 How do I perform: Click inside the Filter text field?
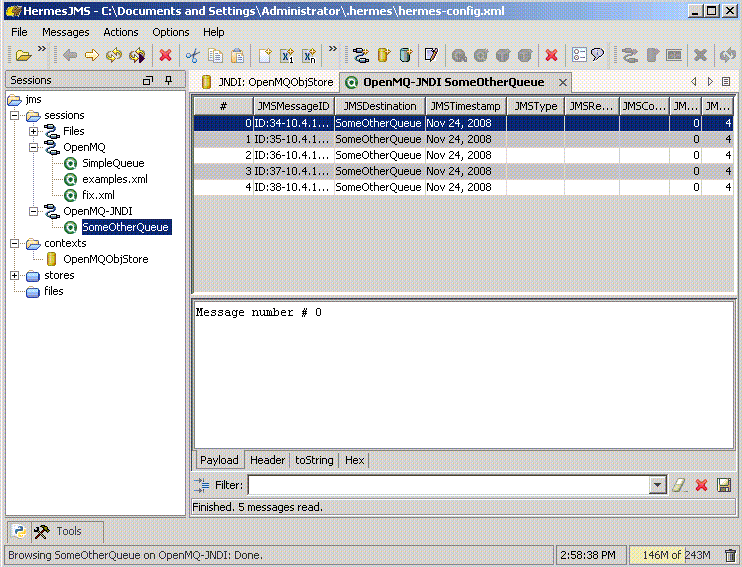click(x=448, y=485)
